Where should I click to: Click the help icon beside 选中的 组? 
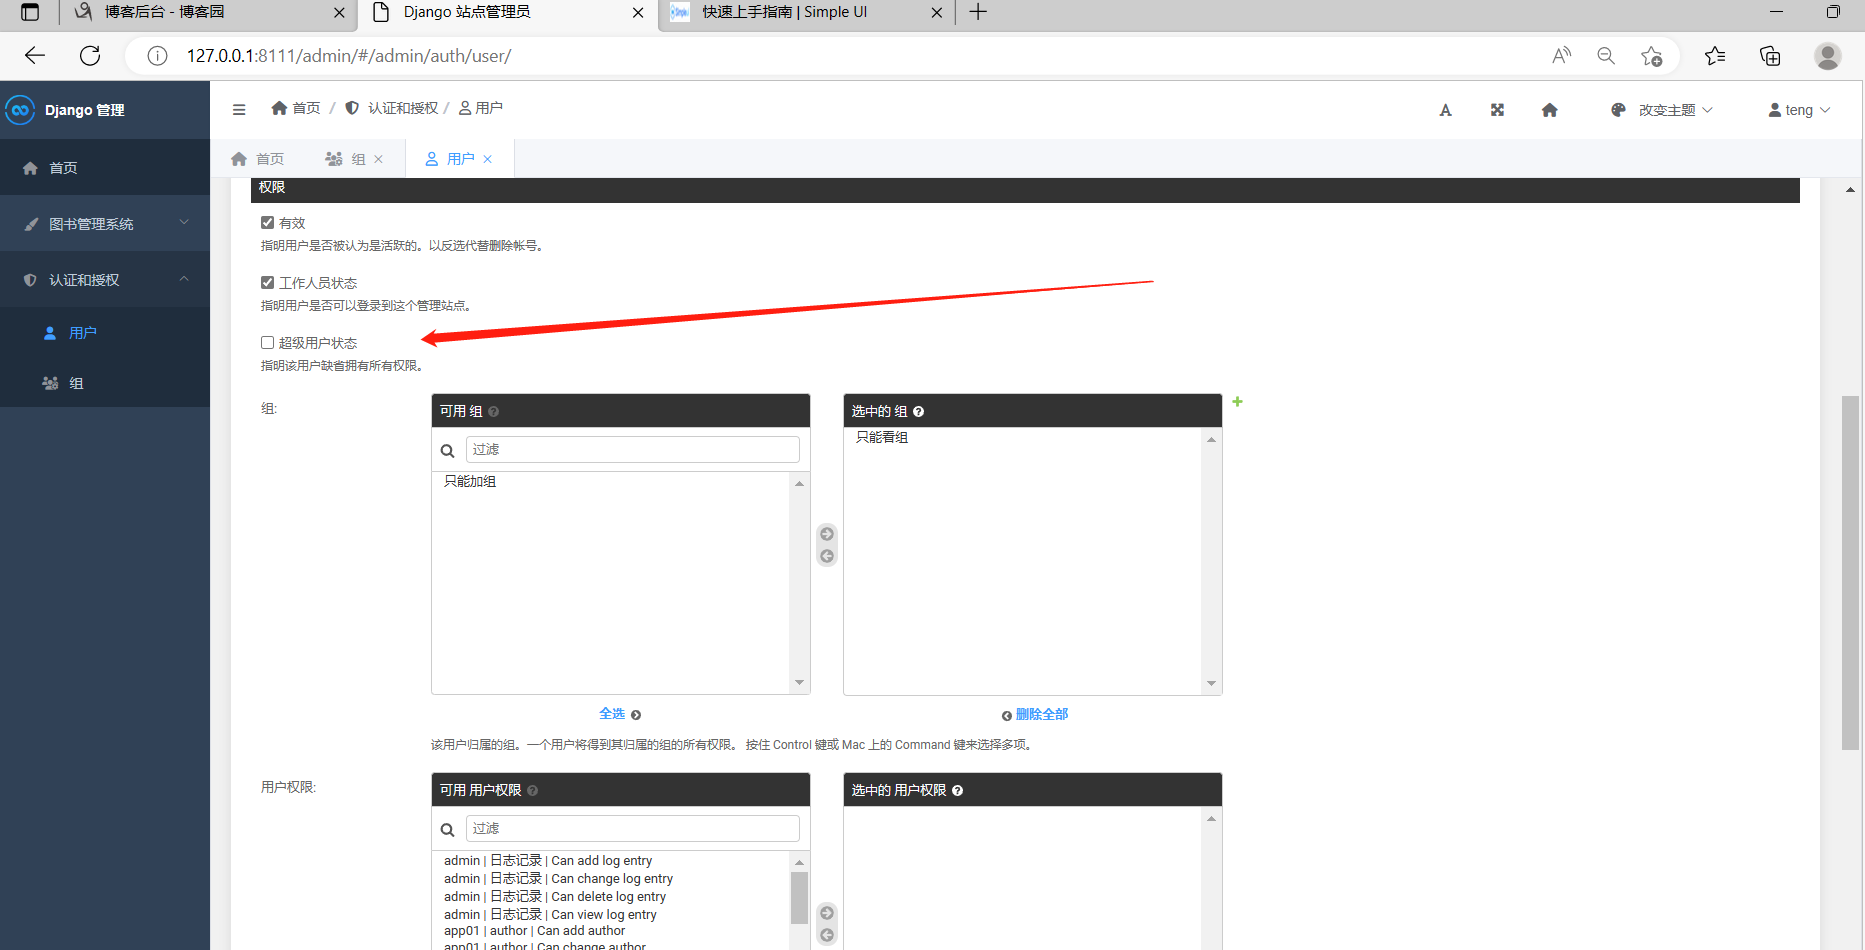pos(918,412)
